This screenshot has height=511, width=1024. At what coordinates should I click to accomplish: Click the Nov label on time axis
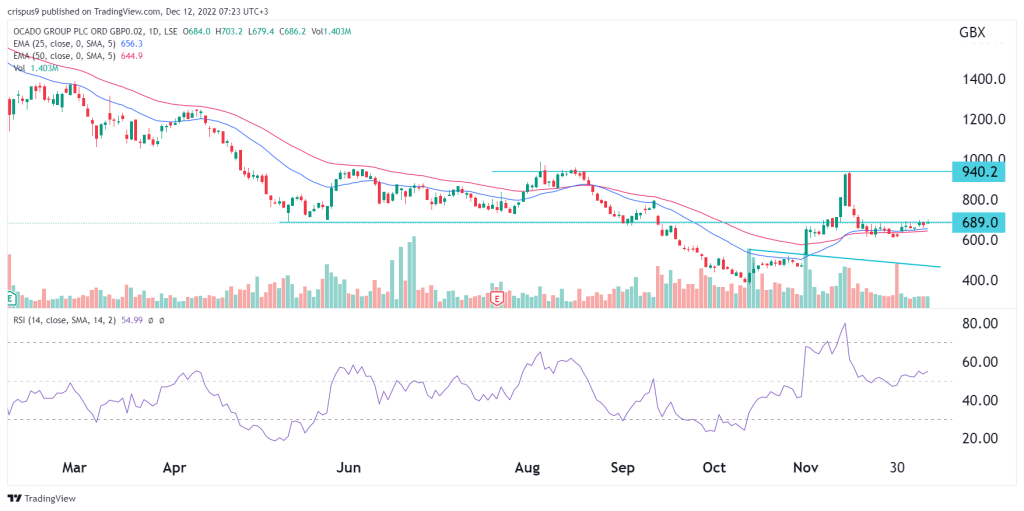[803, 468]
